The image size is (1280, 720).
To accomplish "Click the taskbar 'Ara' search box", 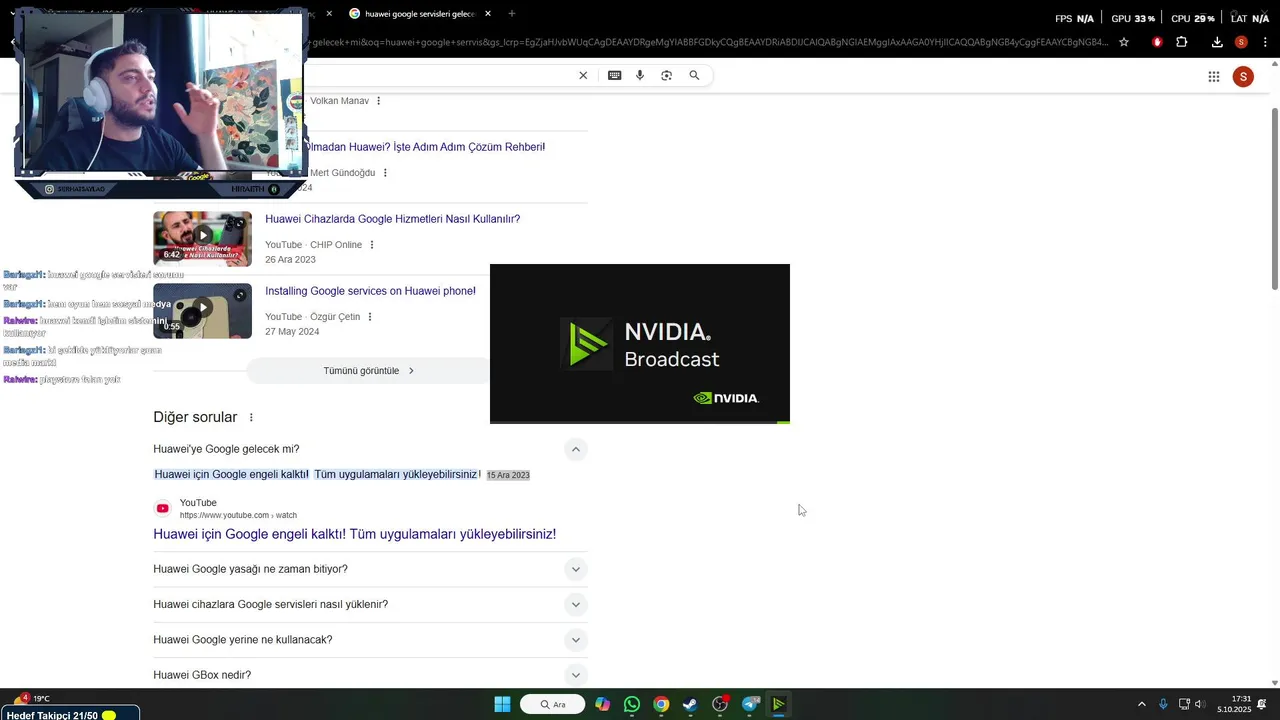I will point(553,704).
